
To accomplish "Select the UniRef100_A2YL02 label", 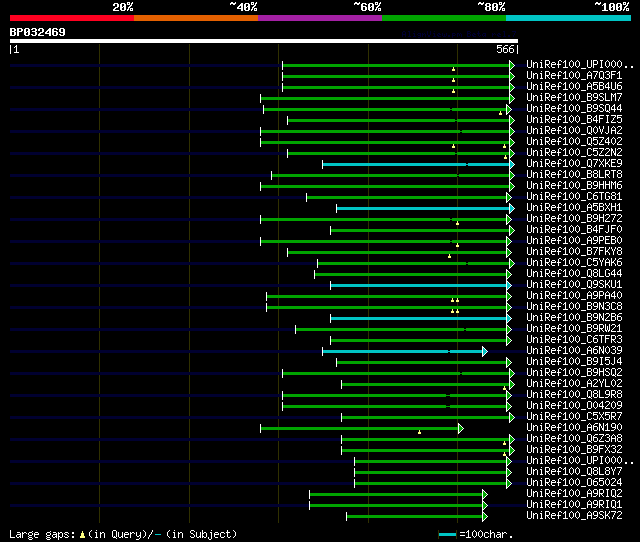I will point(574,384).
